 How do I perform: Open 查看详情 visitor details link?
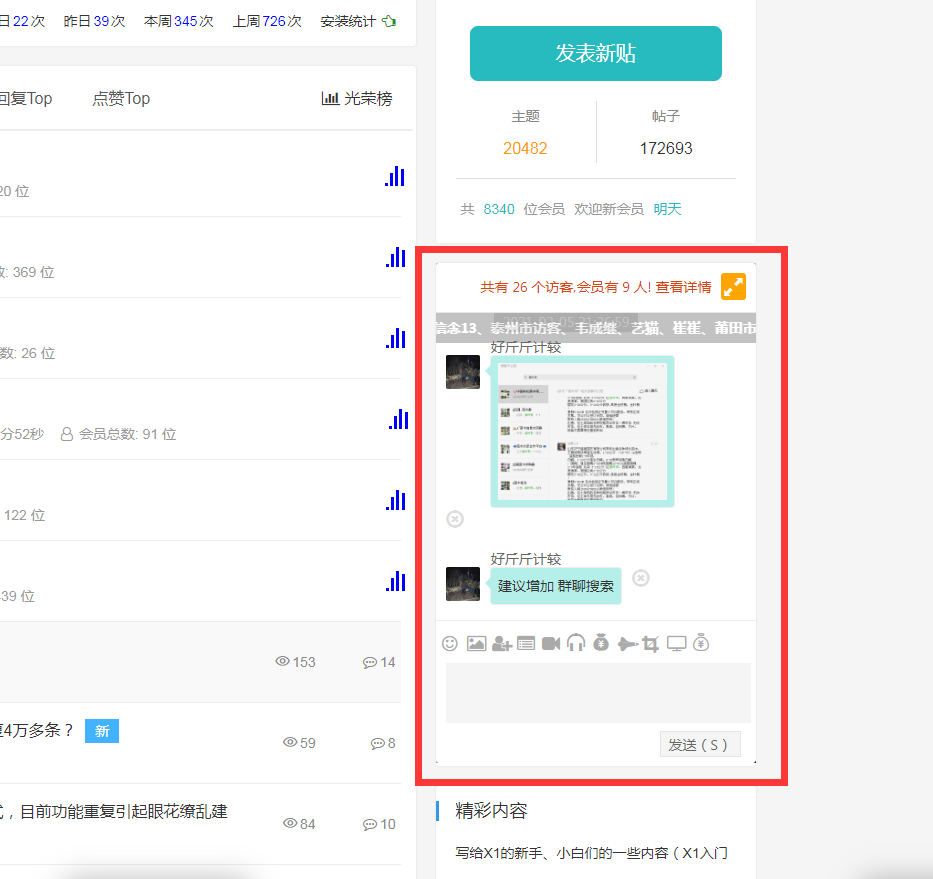tap(684, 288)
